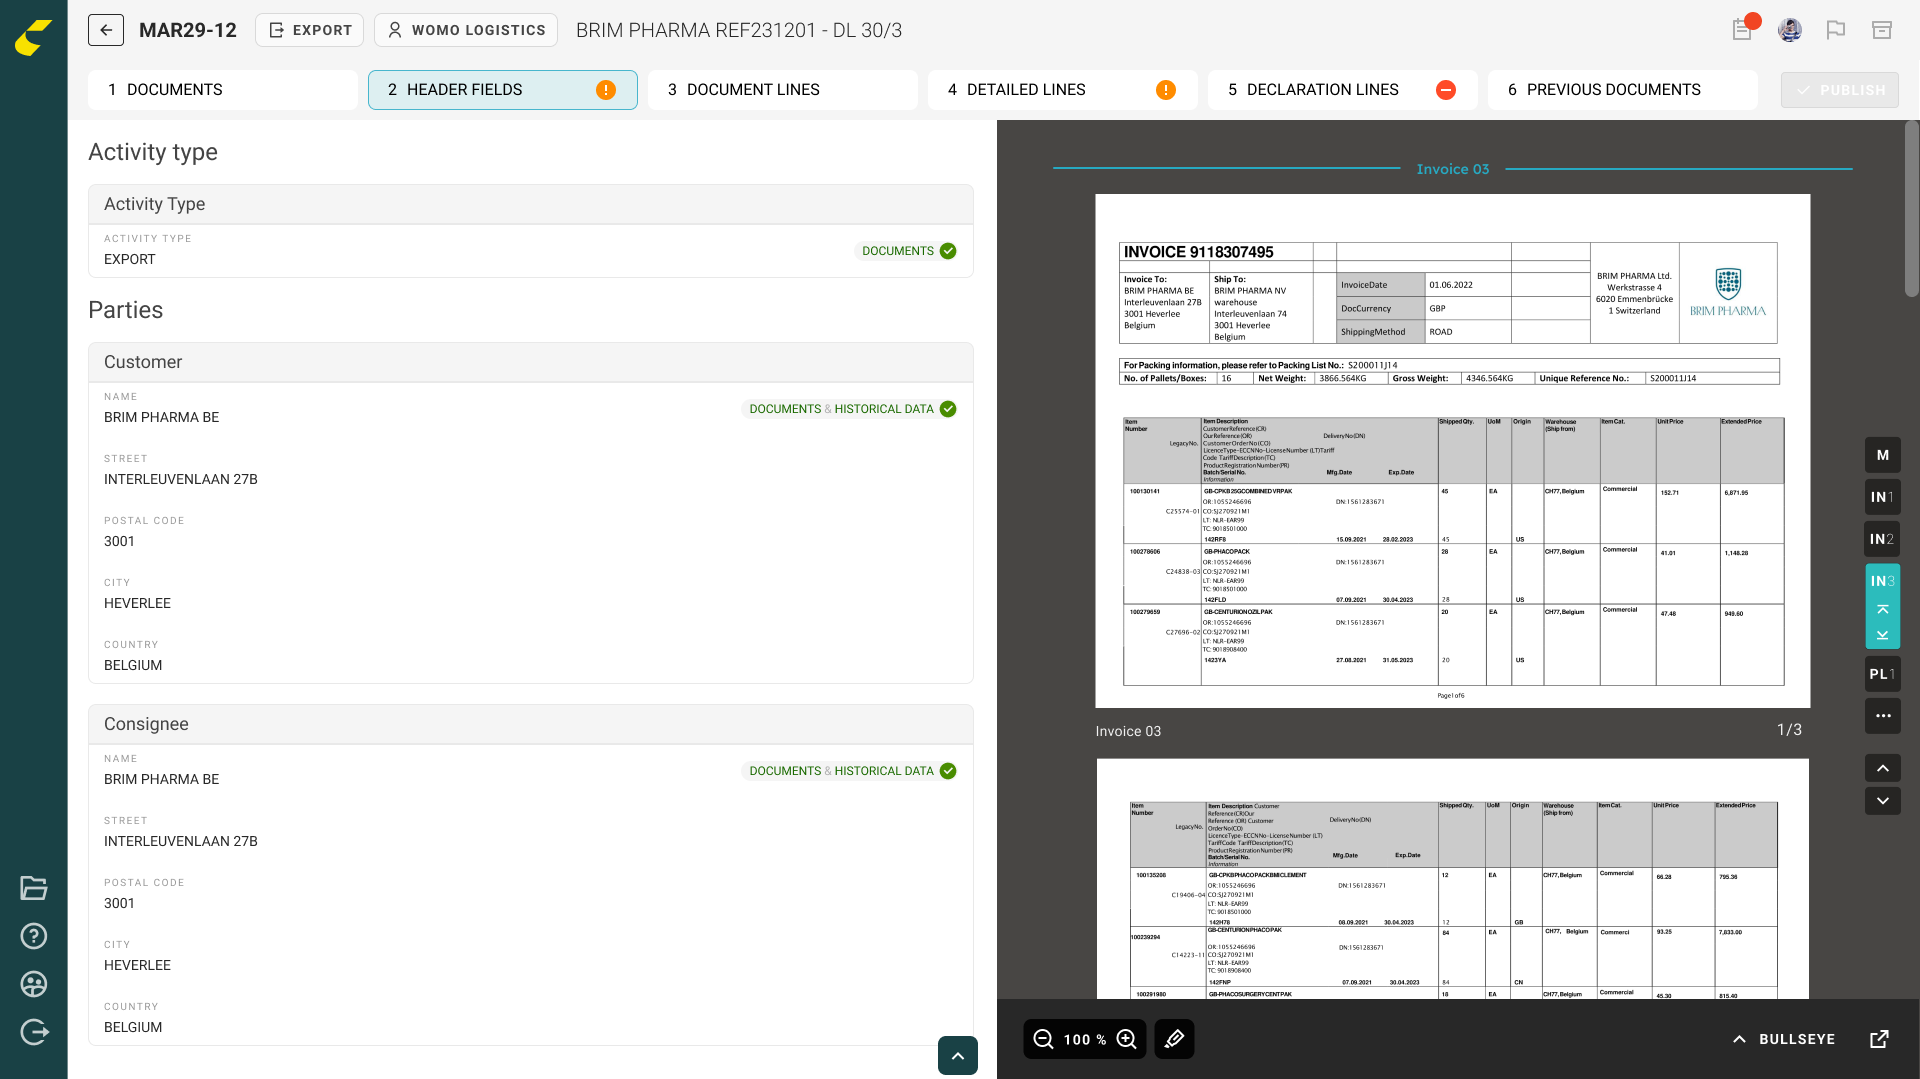Collapse the Consignee section header
Image resolution: width=1920 pixels, height=1079 pixels.
pyautogui.click(x=531, y=724)
